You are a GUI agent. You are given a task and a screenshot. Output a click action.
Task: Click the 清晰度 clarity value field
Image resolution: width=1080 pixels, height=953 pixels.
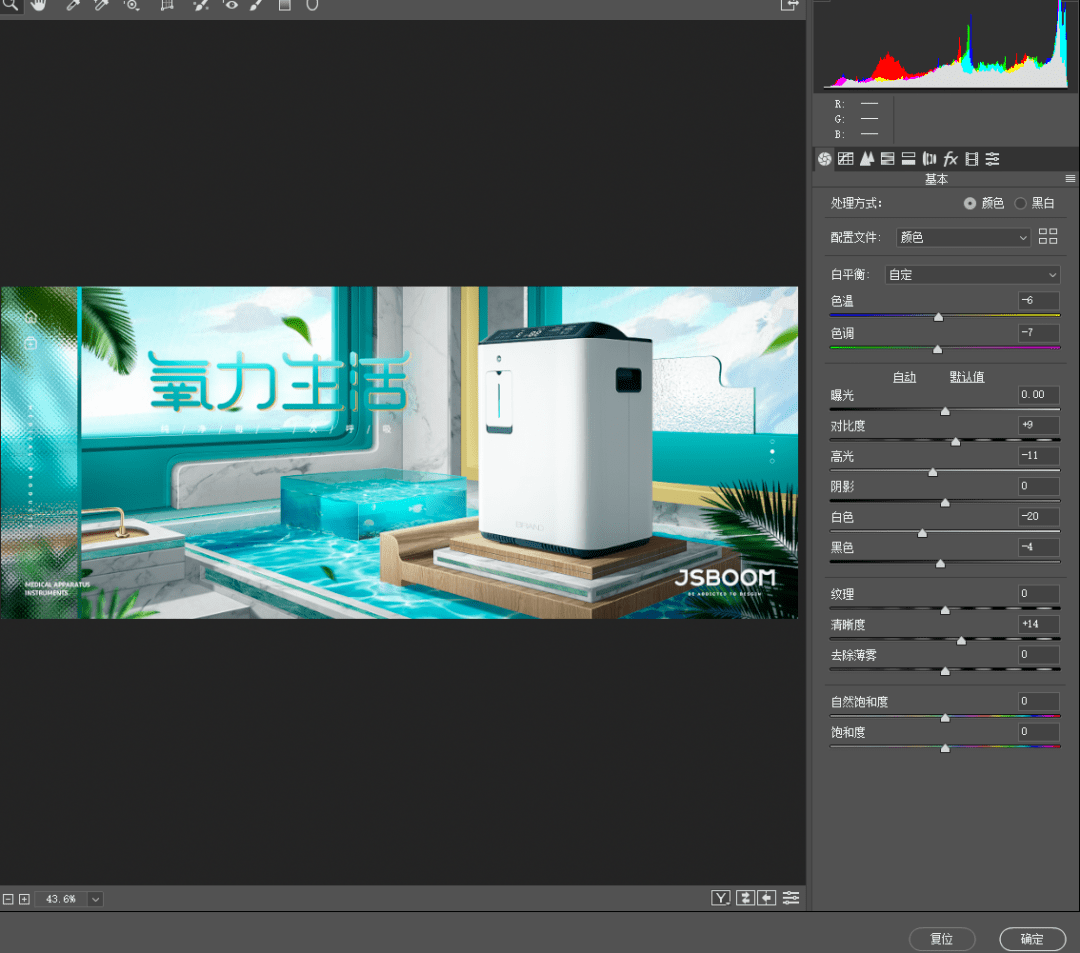point(1038,624)
